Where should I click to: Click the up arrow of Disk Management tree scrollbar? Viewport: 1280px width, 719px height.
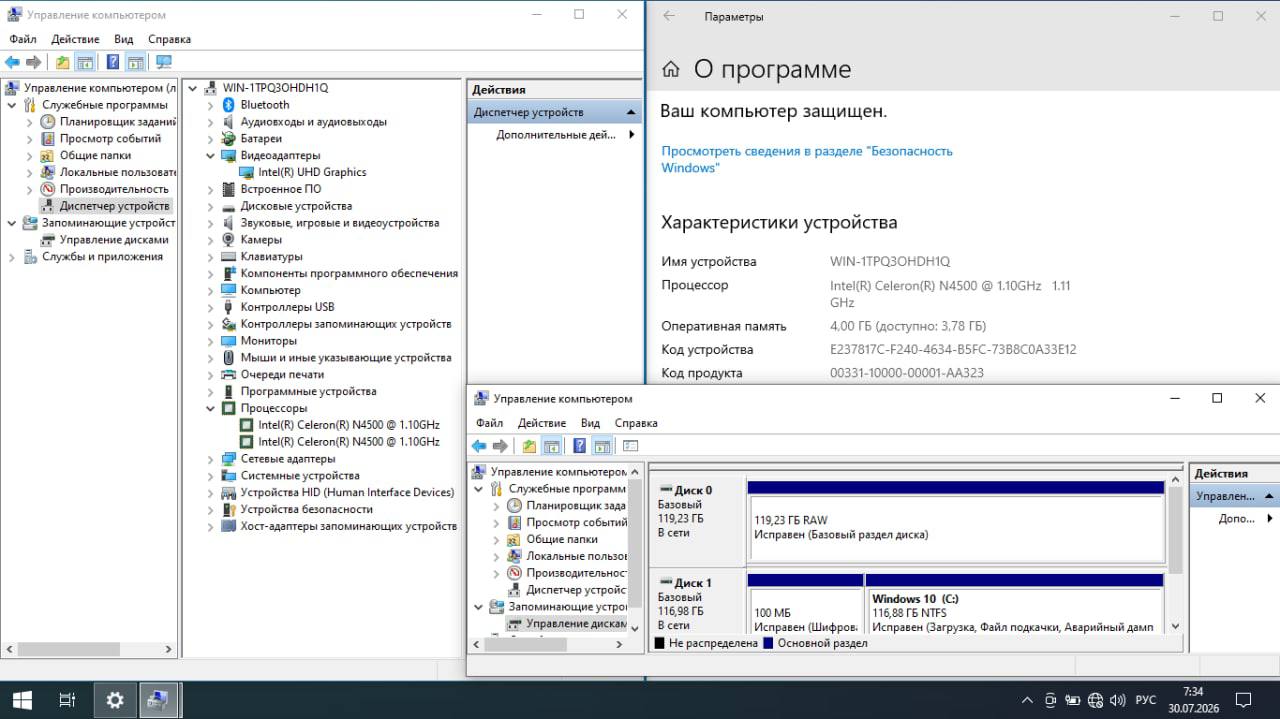(635, 470)
